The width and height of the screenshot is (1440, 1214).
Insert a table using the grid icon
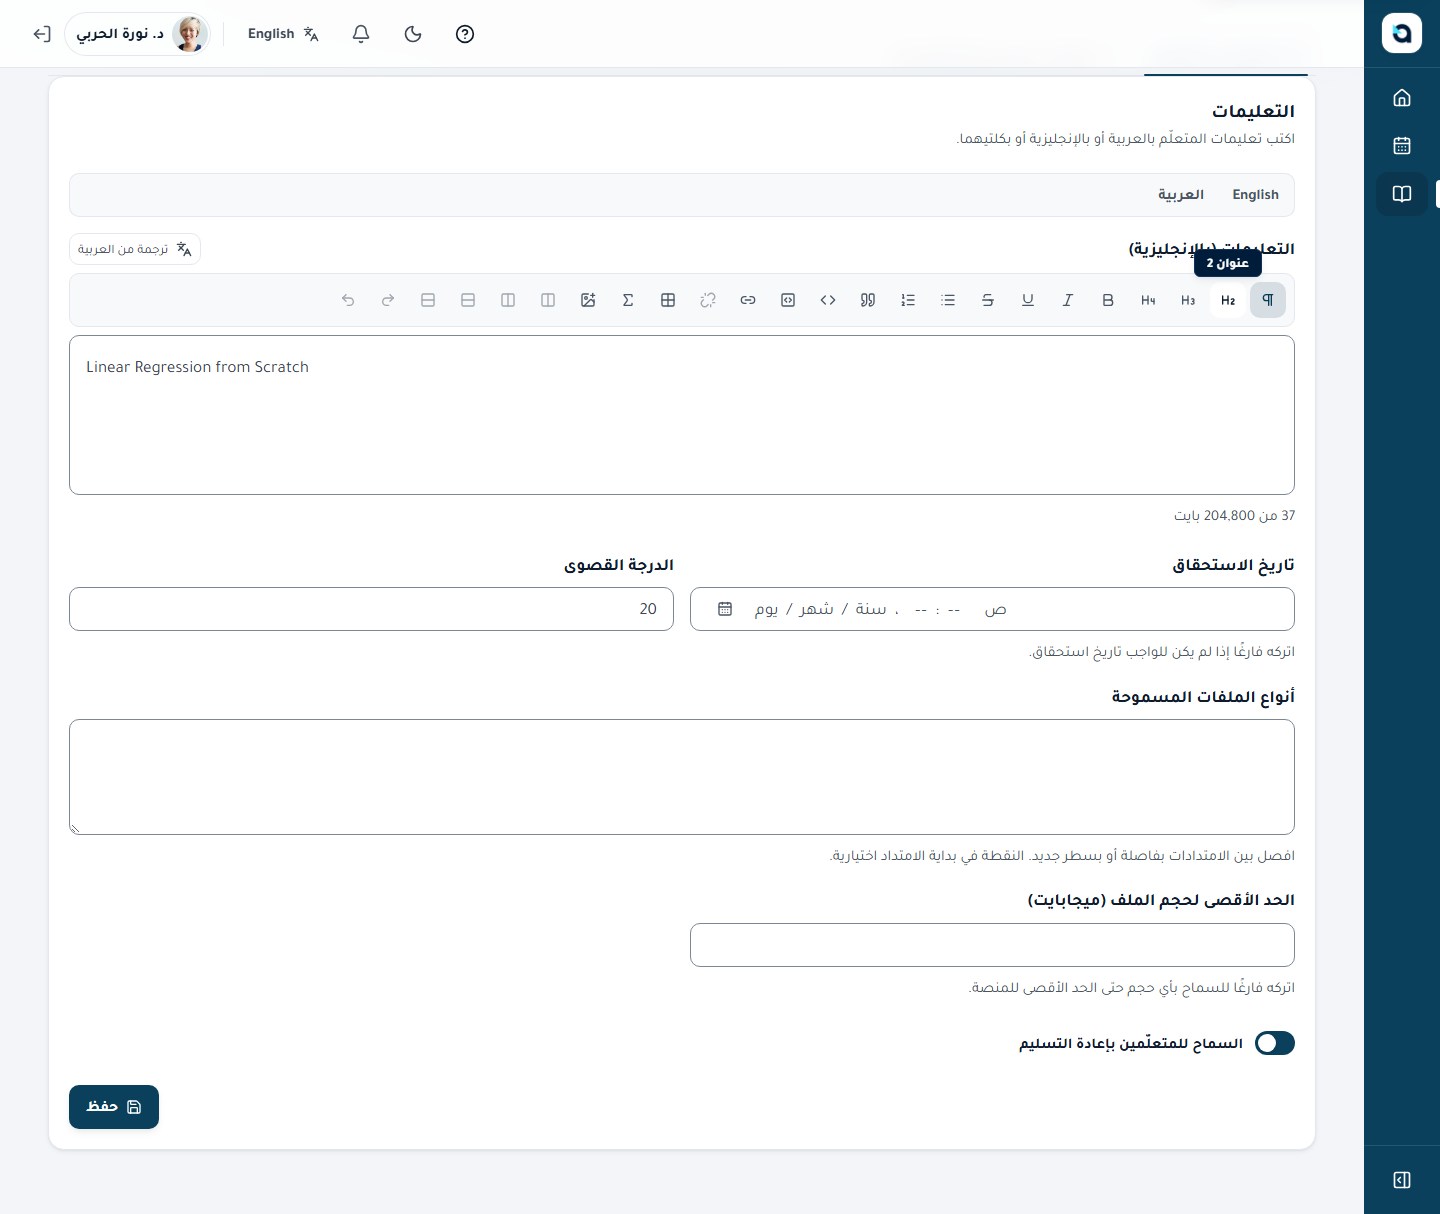coord(668,300)
